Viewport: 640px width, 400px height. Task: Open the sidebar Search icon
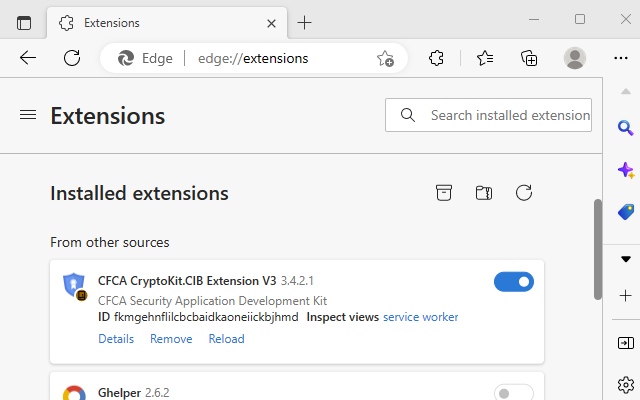click(x=625, y=128)
